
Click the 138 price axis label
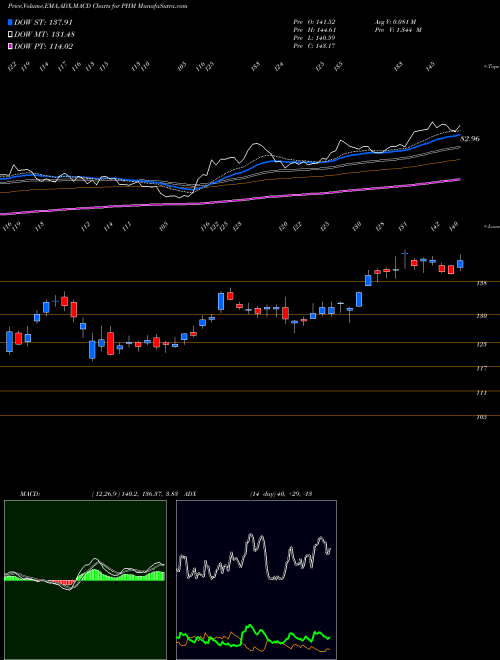click(x=481, y=283)
